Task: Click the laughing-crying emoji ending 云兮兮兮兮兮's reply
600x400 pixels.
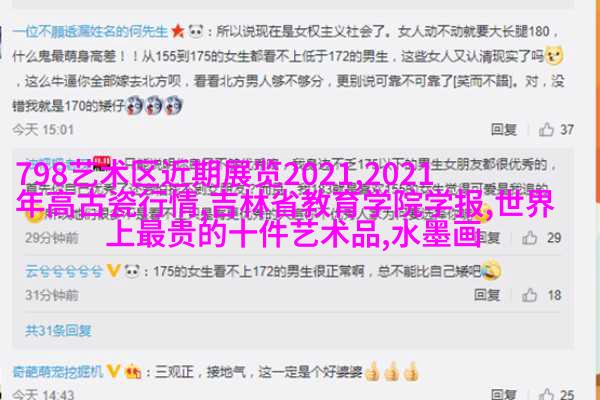Action: pos(491,269)
